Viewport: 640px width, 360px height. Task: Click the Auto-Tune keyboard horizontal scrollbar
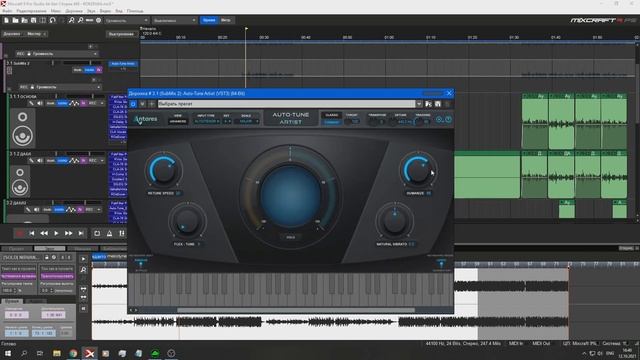pyautogui.click(x=296, y=310)
